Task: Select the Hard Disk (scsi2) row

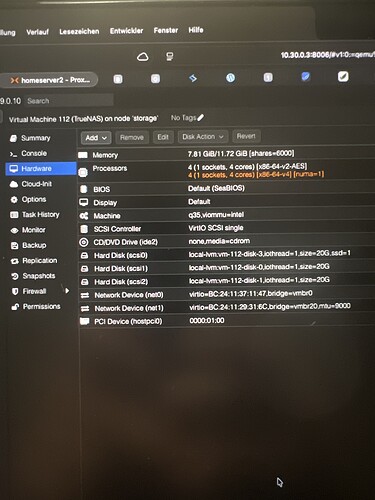Action: click(227, 281)
